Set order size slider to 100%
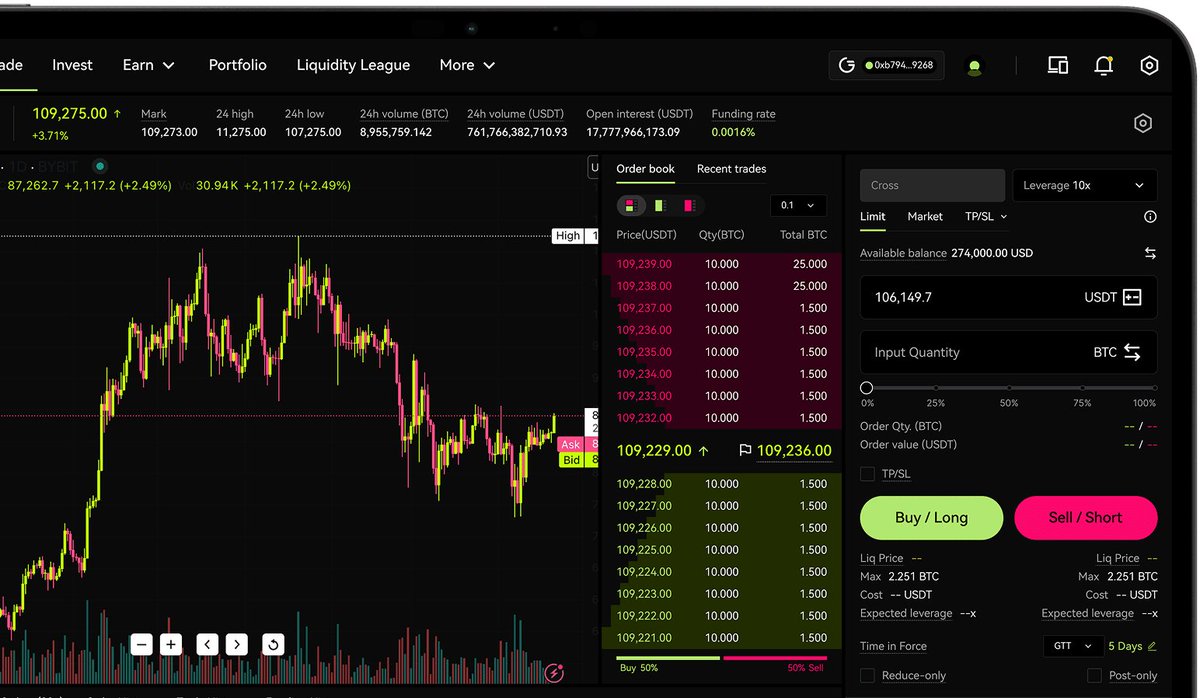 click(1154, 388)
